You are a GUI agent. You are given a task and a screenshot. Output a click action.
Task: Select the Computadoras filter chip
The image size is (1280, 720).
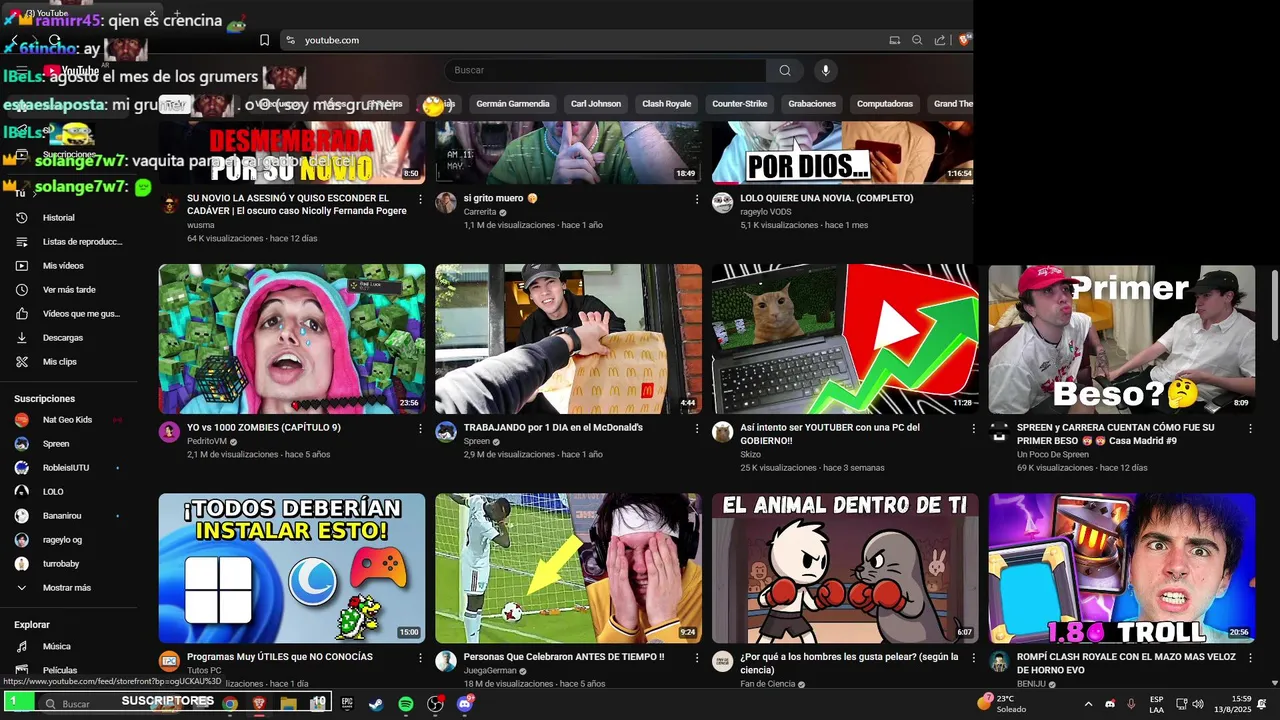click(x=885, y=104)
